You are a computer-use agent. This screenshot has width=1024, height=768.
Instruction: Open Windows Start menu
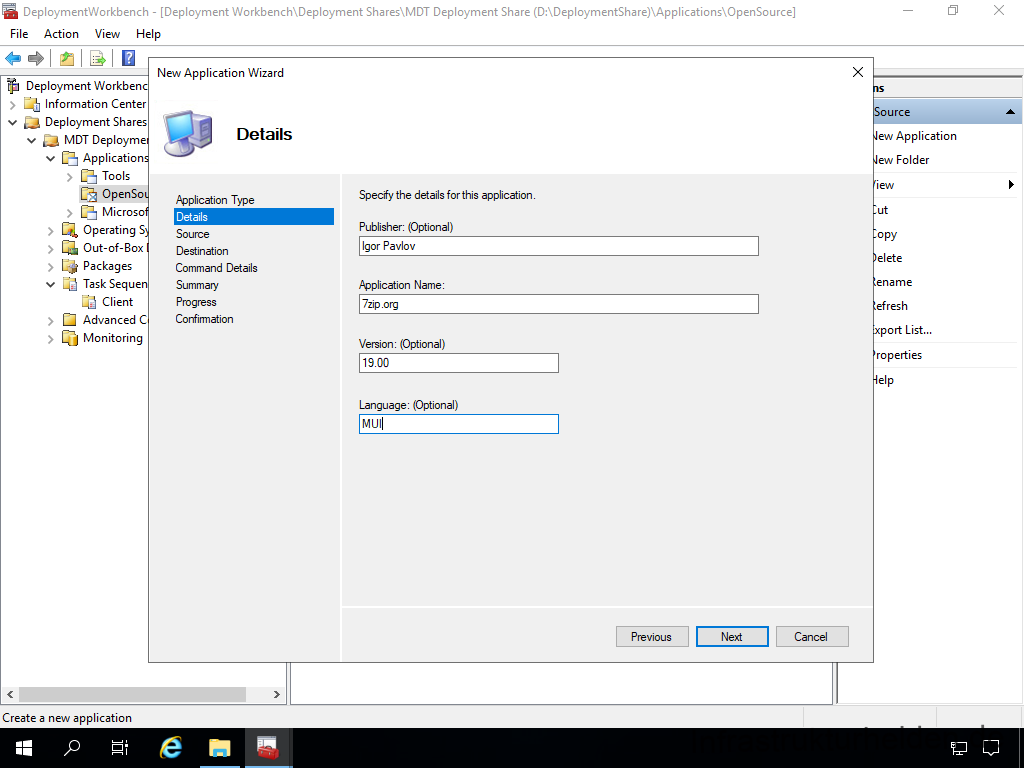pos(24,748)
